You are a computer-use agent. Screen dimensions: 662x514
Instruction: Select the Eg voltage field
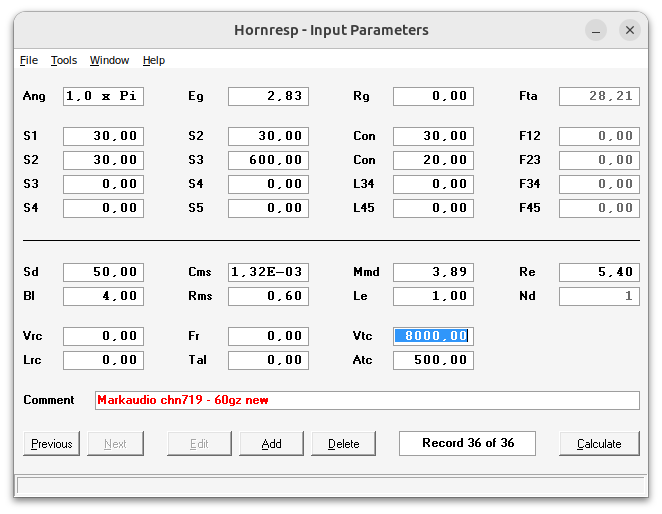click(268, 96)
